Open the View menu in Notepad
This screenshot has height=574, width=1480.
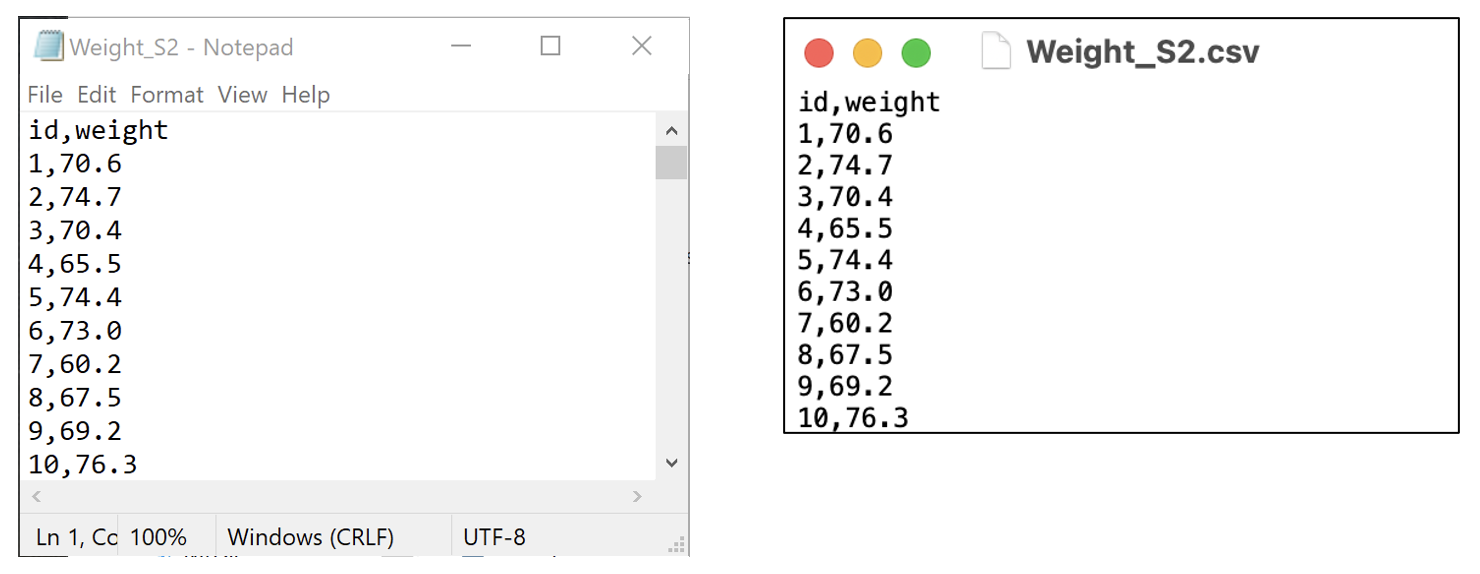coord(243,95)
